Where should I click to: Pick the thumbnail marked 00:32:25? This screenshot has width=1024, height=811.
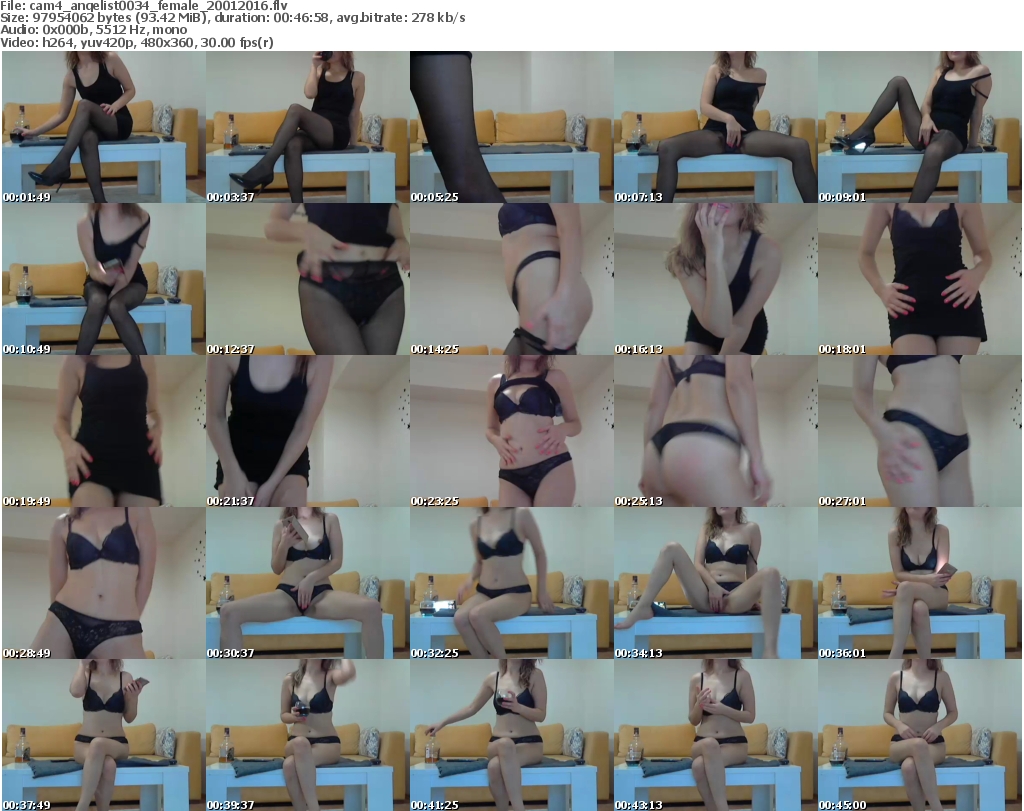click(511, 583)
